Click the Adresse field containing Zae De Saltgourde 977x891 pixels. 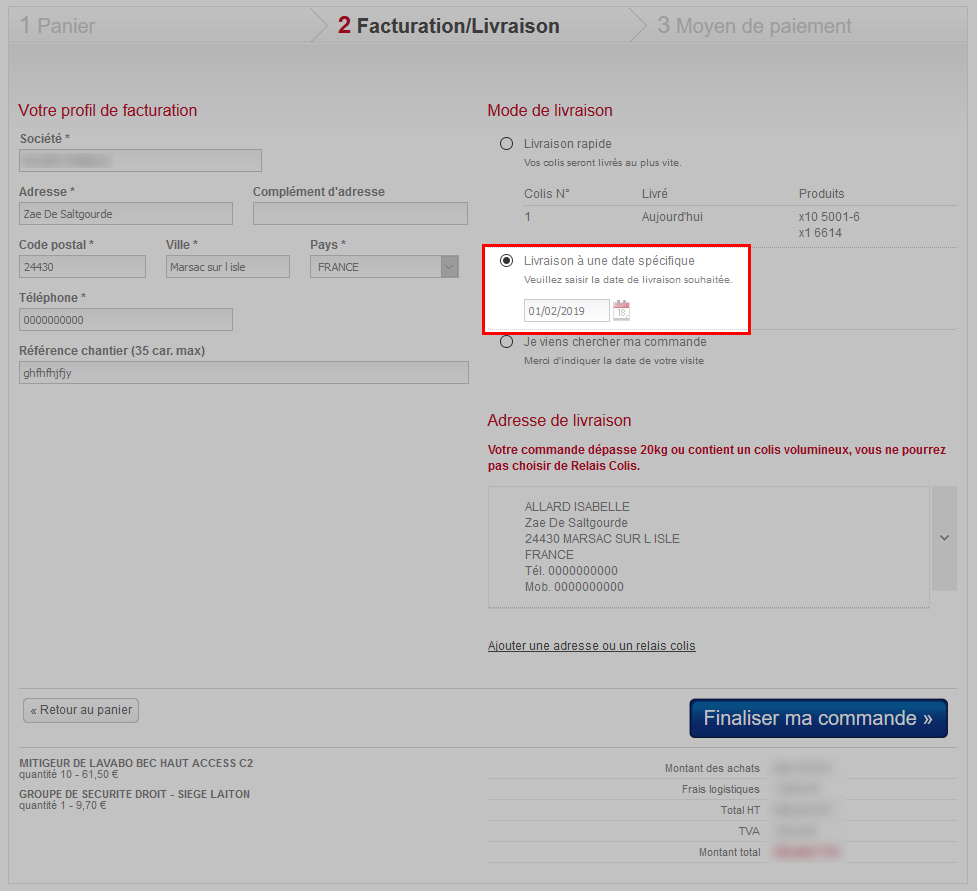(x=126, y=214)
